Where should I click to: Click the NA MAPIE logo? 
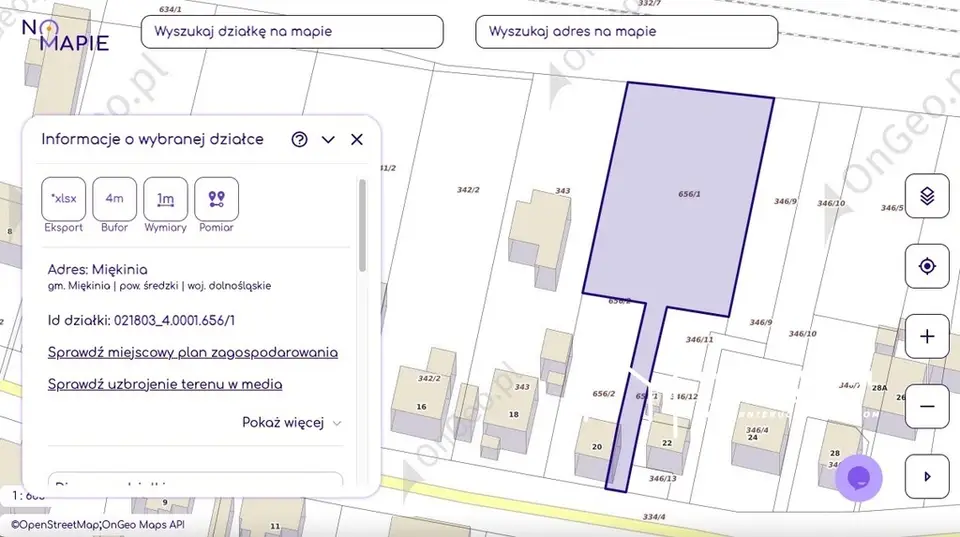click(66, 35)
